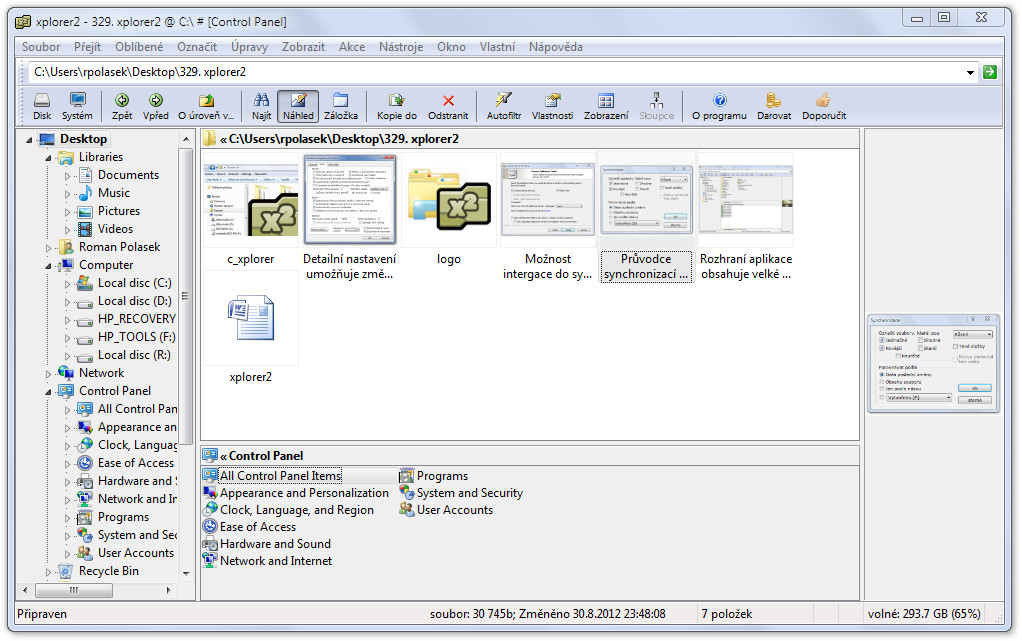Open the address bar history dropdown
The height and width of the screenshot is (641, 1022).
[970, 72]
